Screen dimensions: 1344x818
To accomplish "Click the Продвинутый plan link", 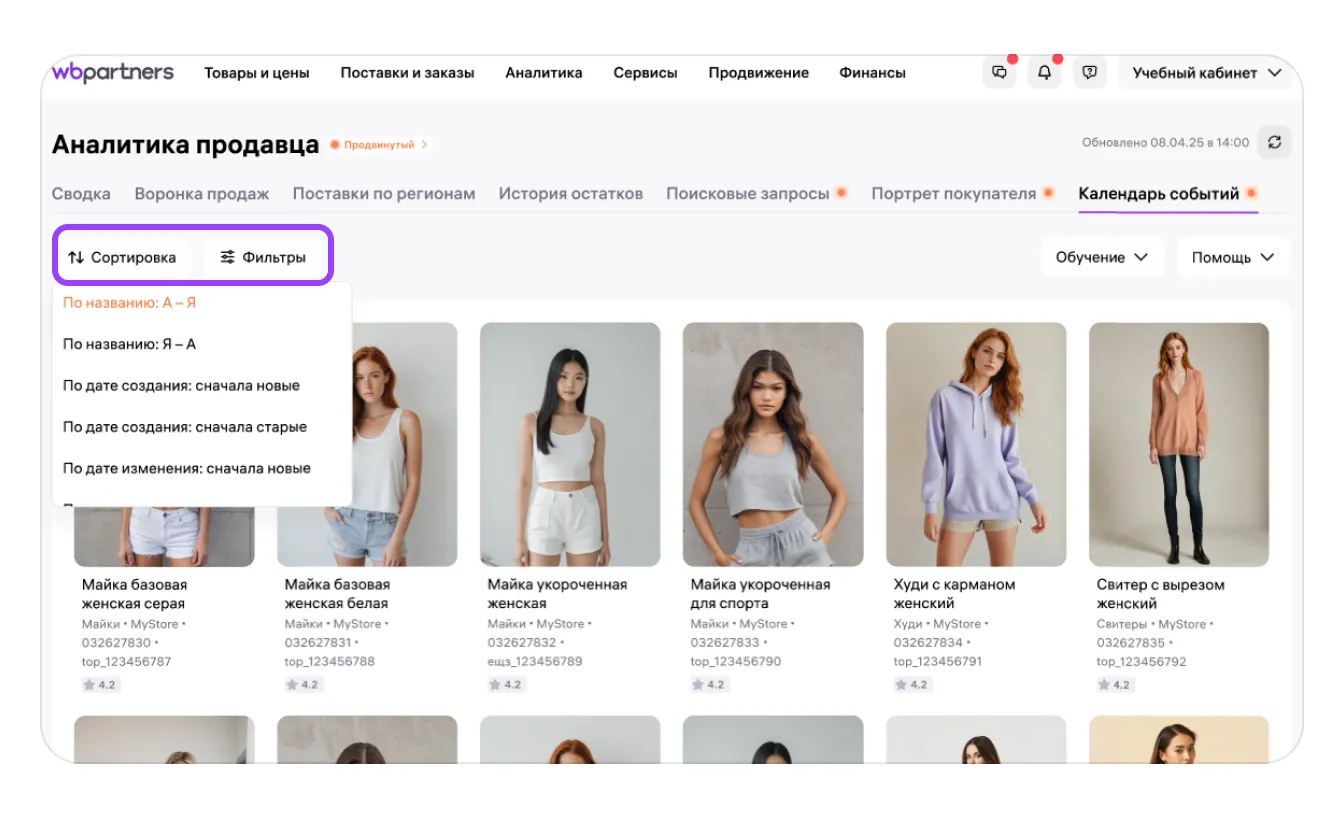I will 380,145.
